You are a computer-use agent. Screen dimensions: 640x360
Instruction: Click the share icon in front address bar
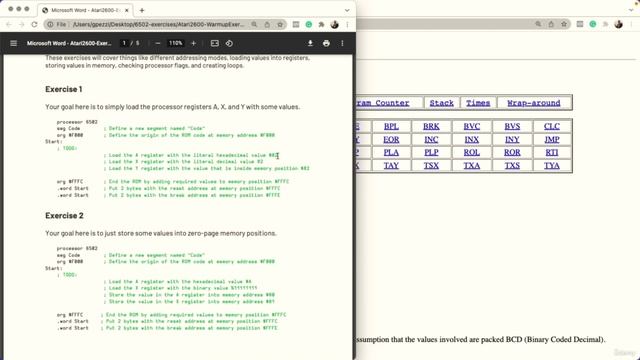267,24
